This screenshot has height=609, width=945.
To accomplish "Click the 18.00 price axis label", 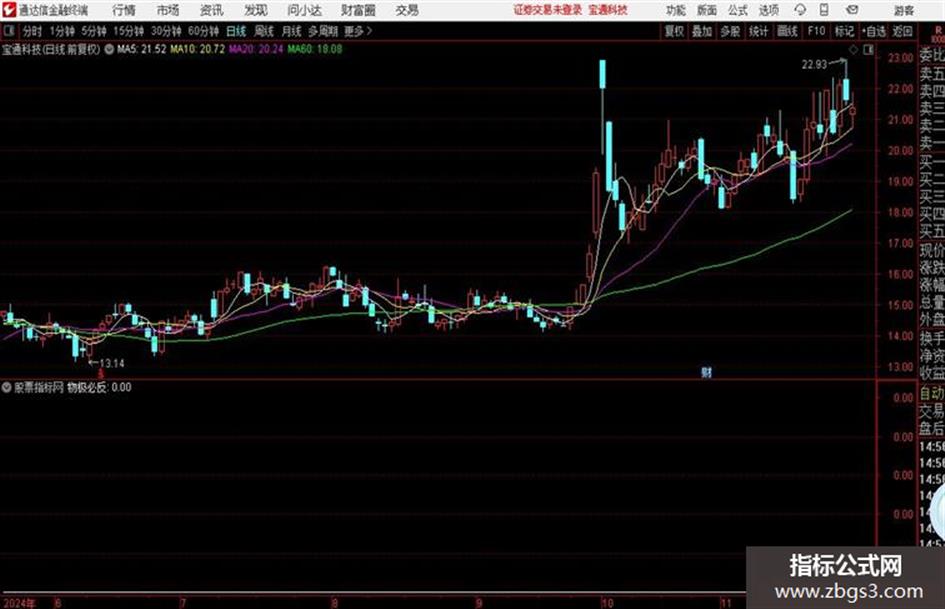I will (900, 212).
